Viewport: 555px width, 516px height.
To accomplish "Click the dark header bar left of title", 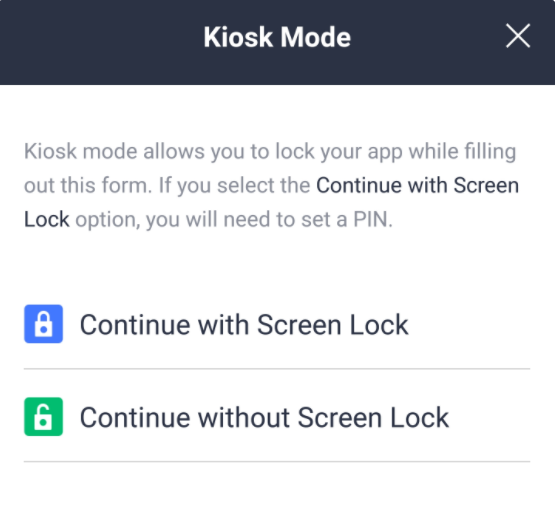I will pos(101,42).
